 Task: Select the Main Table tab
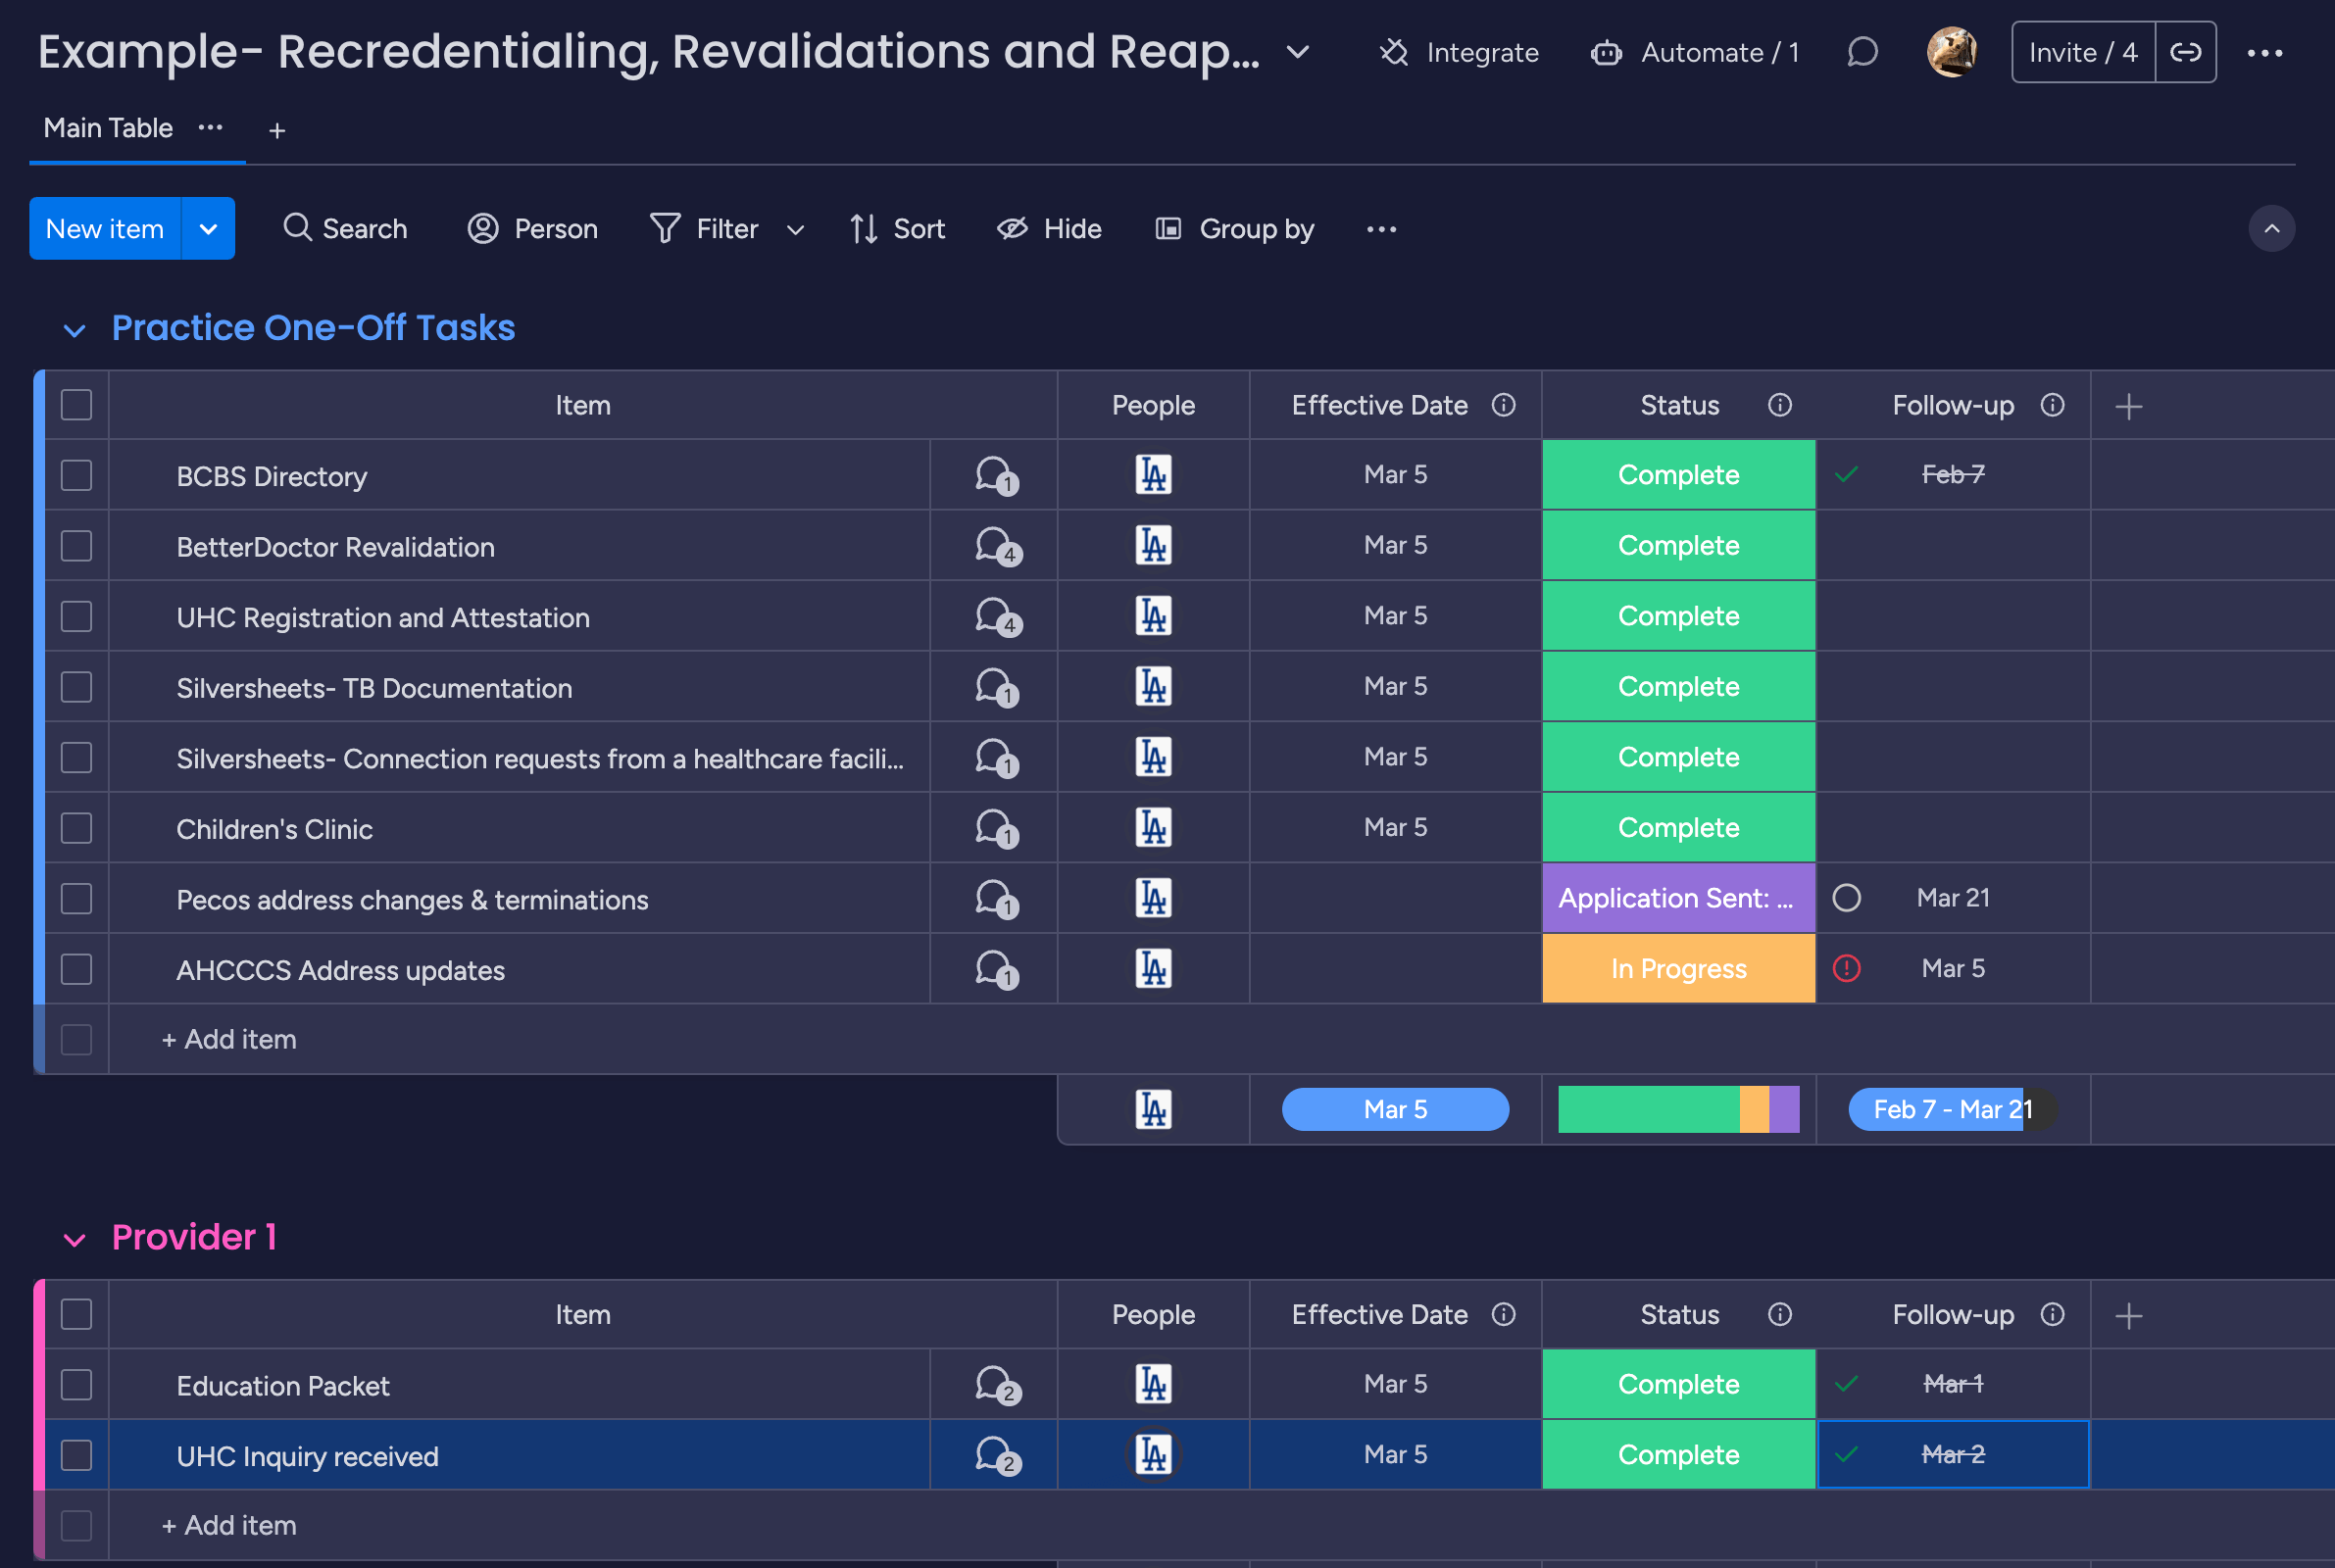(108, 129)
